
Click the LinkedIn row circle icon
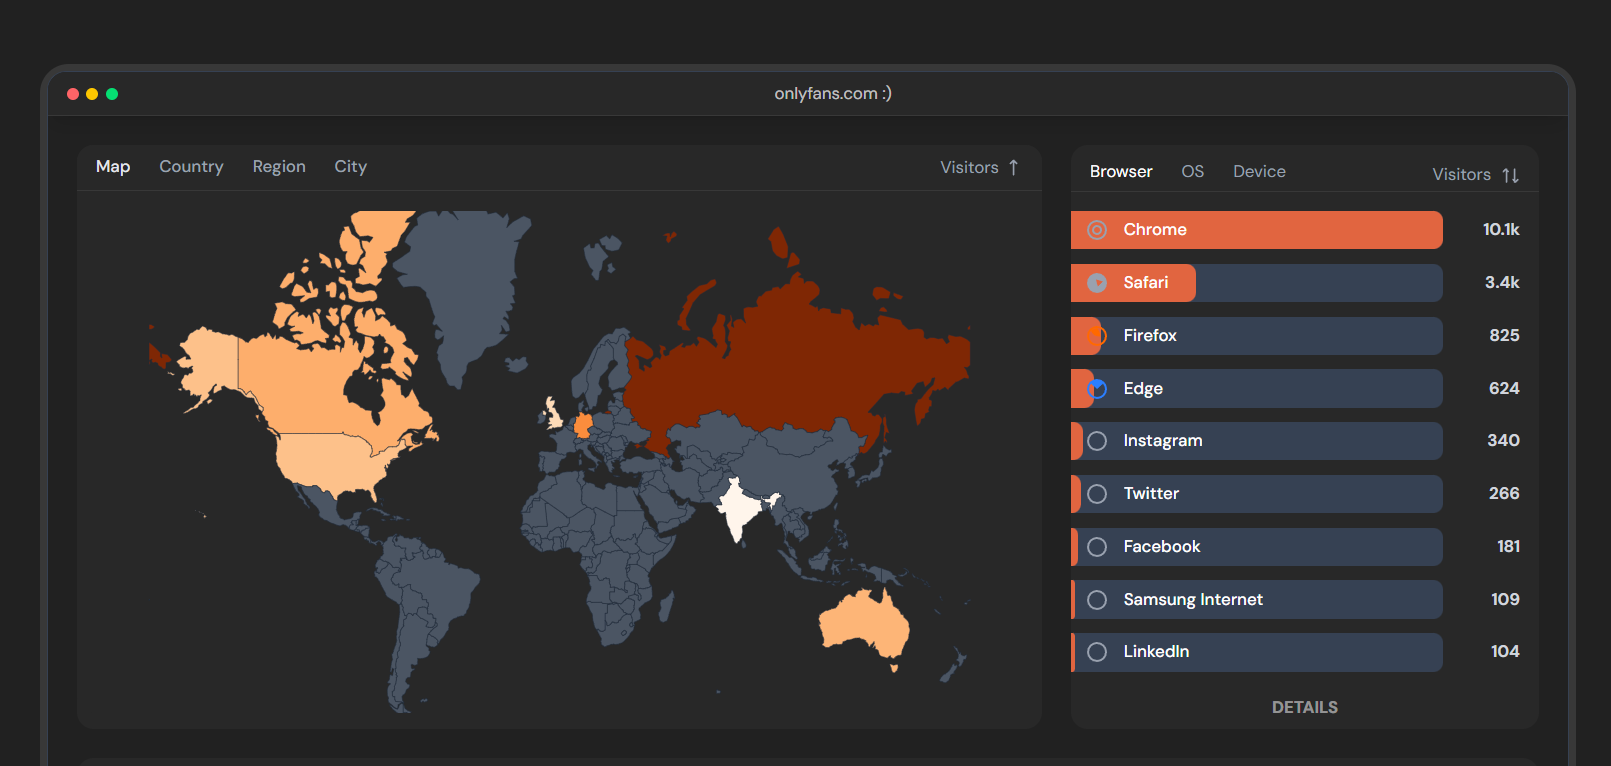[x=1097, y=652]
